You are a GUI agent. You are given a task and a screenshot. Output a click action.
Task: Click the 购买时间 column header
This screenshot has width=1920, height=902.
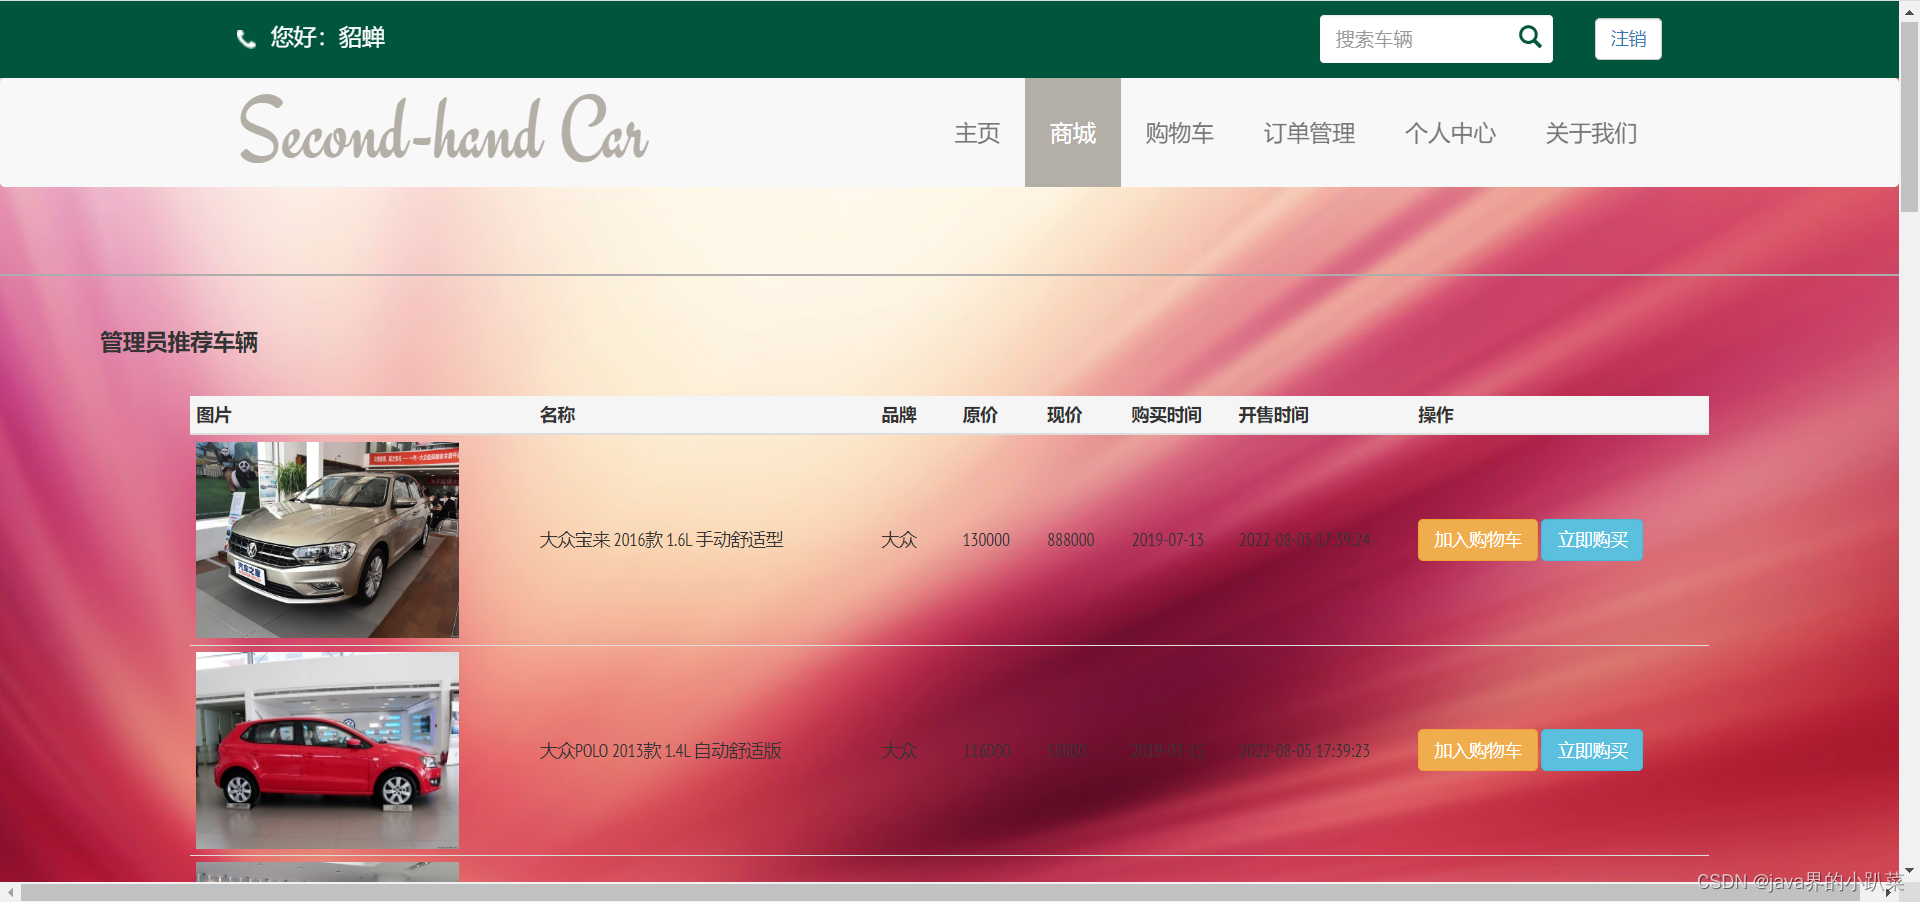tap(1166, 415)
